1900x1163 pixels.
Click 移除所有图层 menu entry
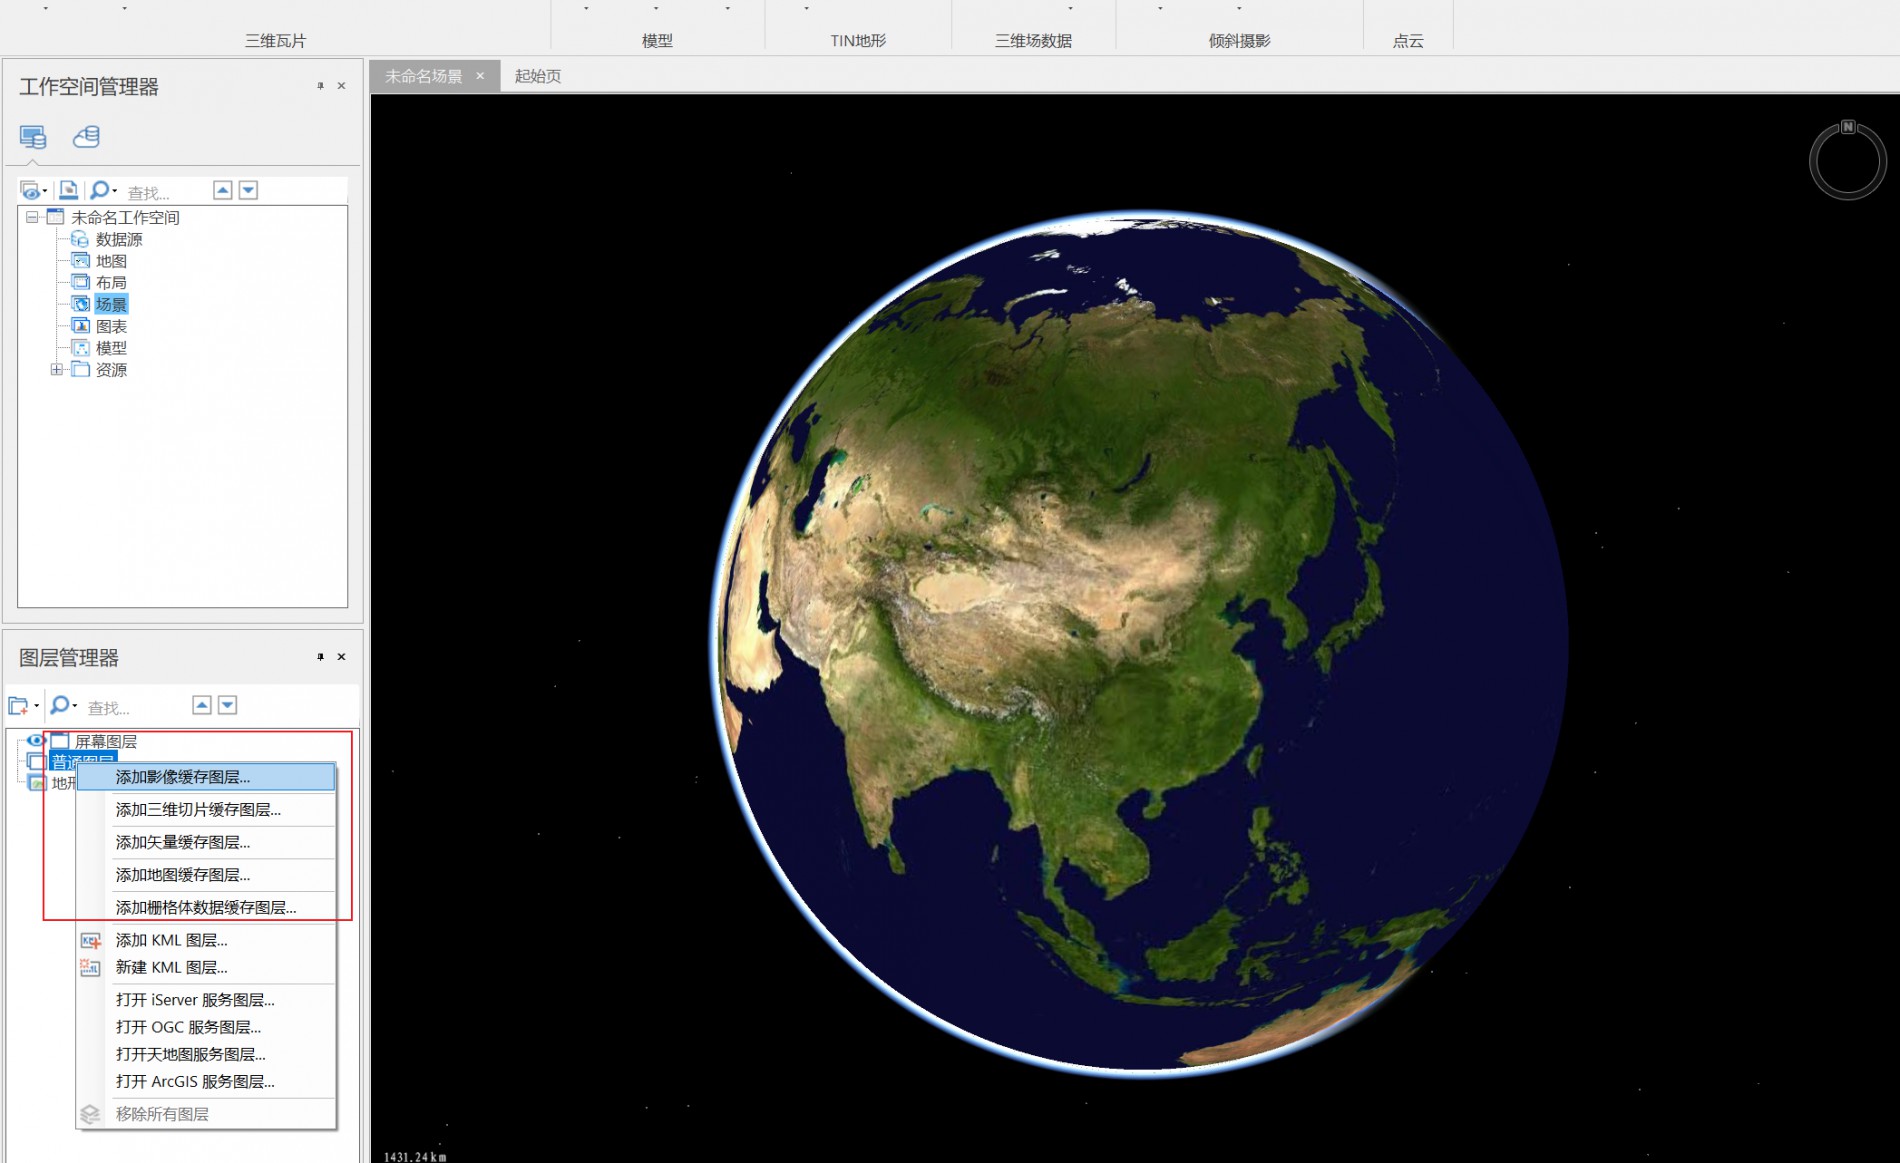(x=206, y=1114)
